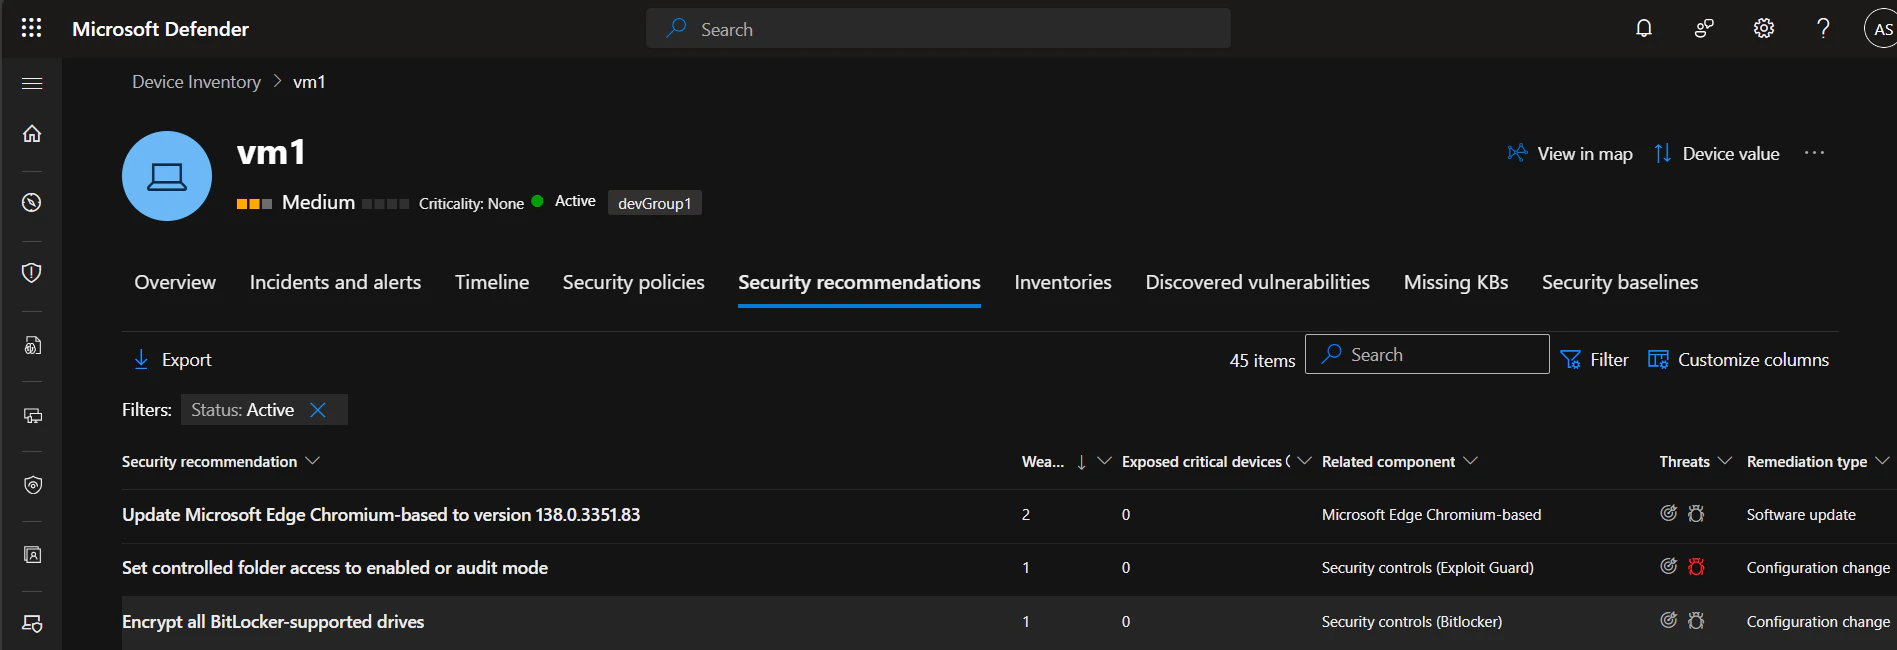This screenshot has width=1897, height=650.
Task: Click Security controls (Bitlocker) cell
Action: tap(1411, 621)
